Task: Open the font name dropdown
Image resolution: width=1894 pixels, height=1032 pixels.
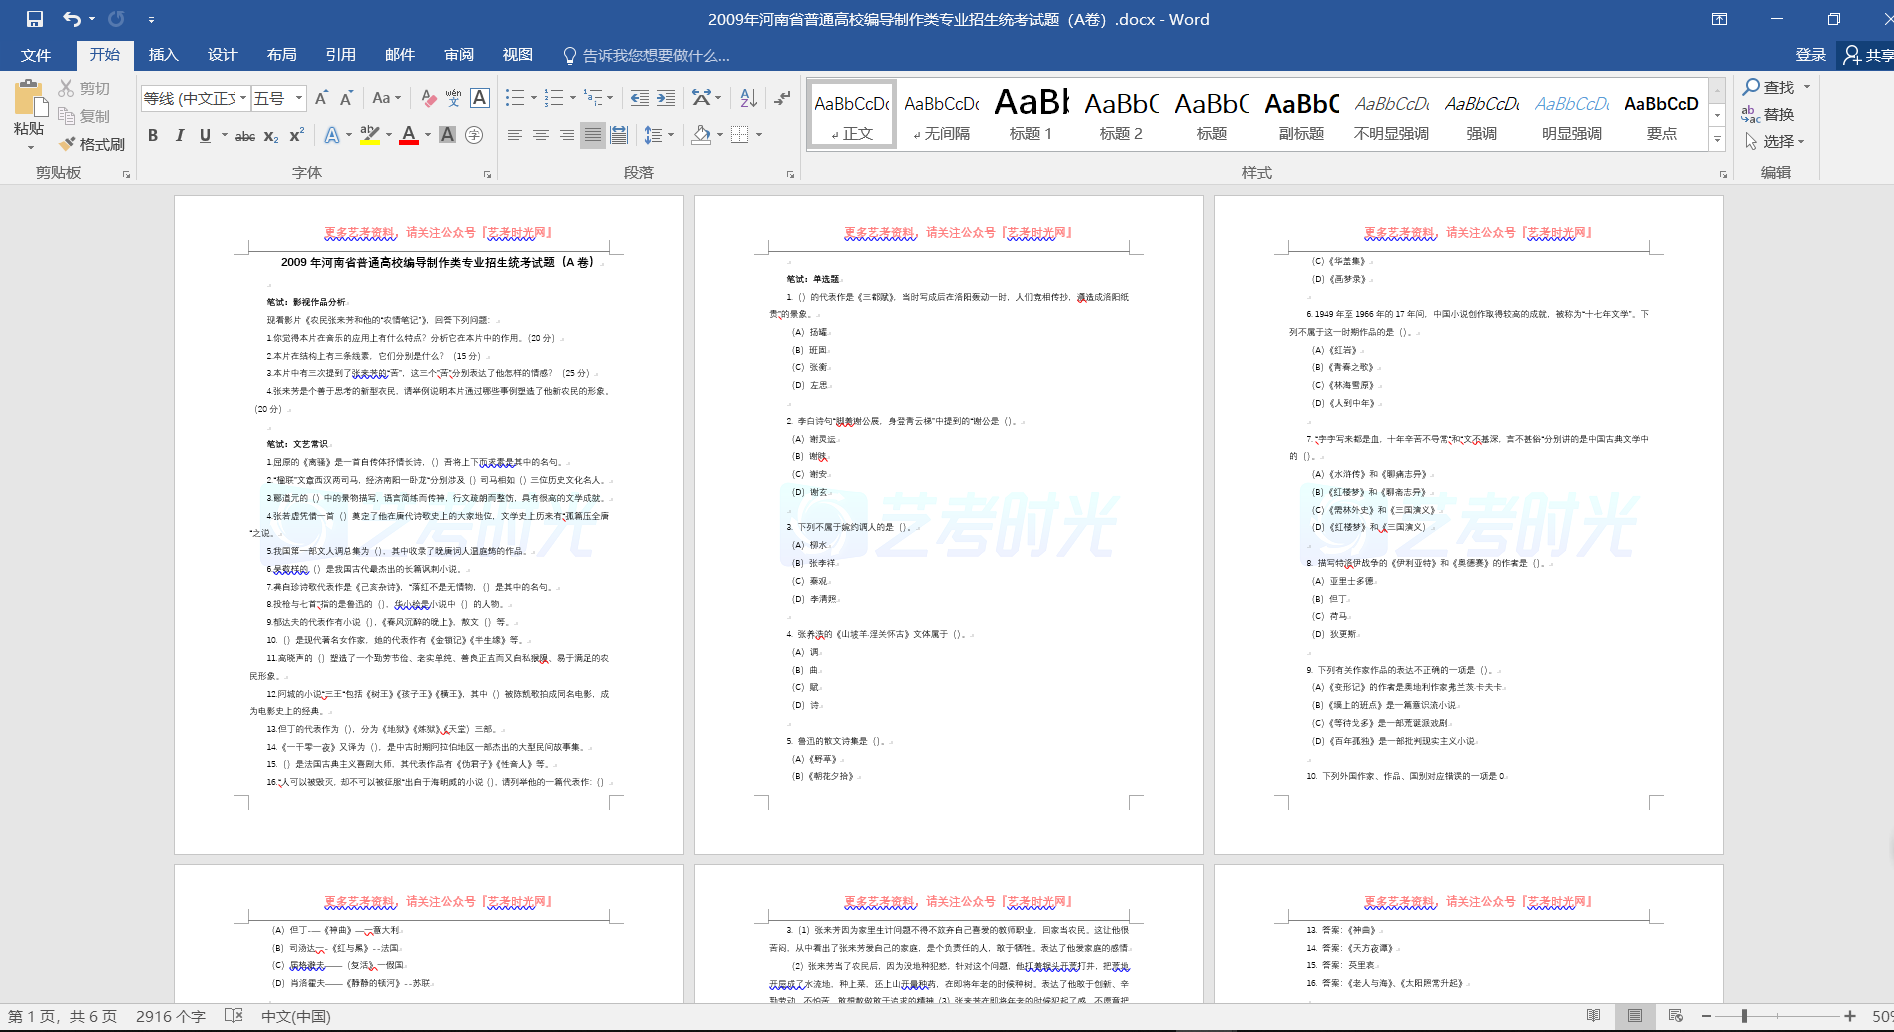Action: click(x=243, y=98)
